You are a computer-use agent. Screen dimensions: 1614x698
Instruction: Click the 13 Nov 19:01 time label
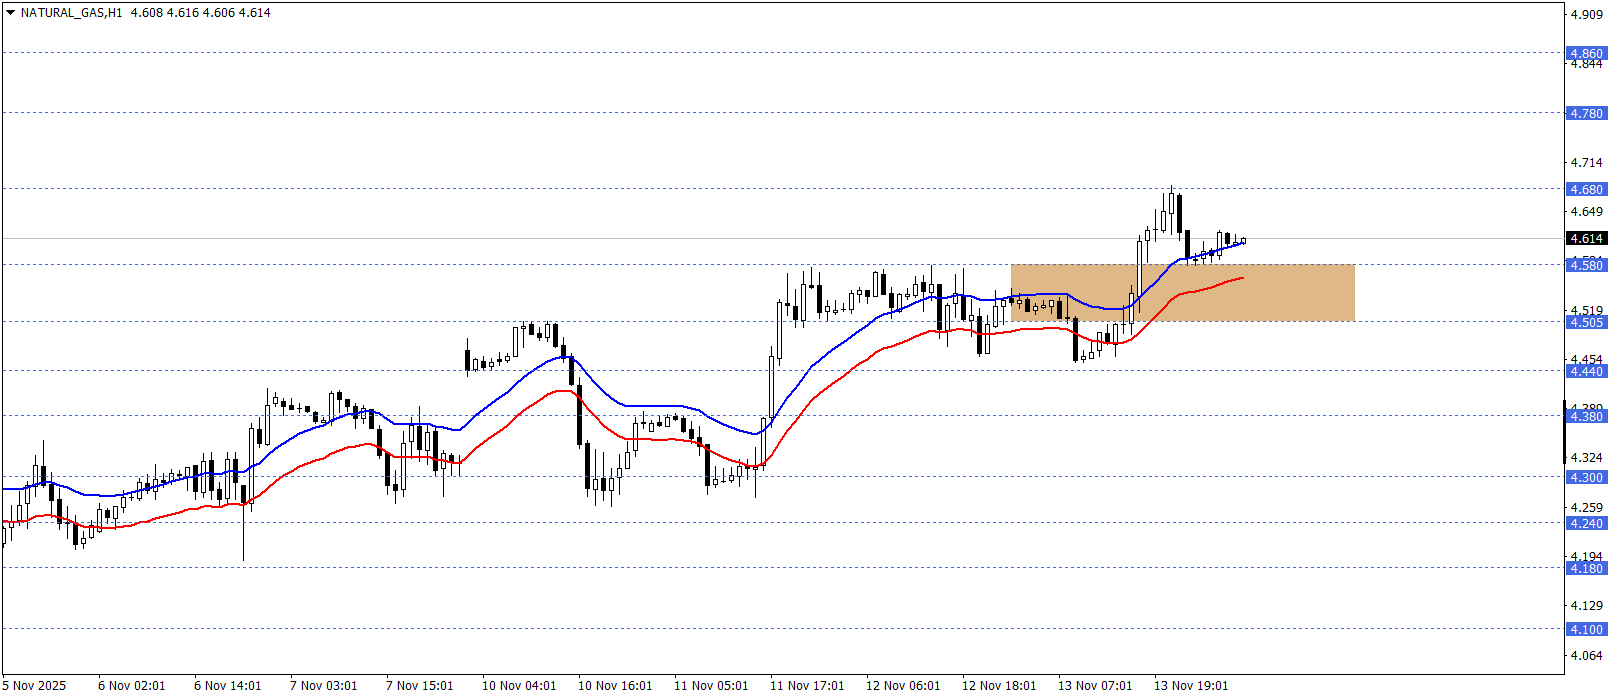click(x=1191, y=685)
